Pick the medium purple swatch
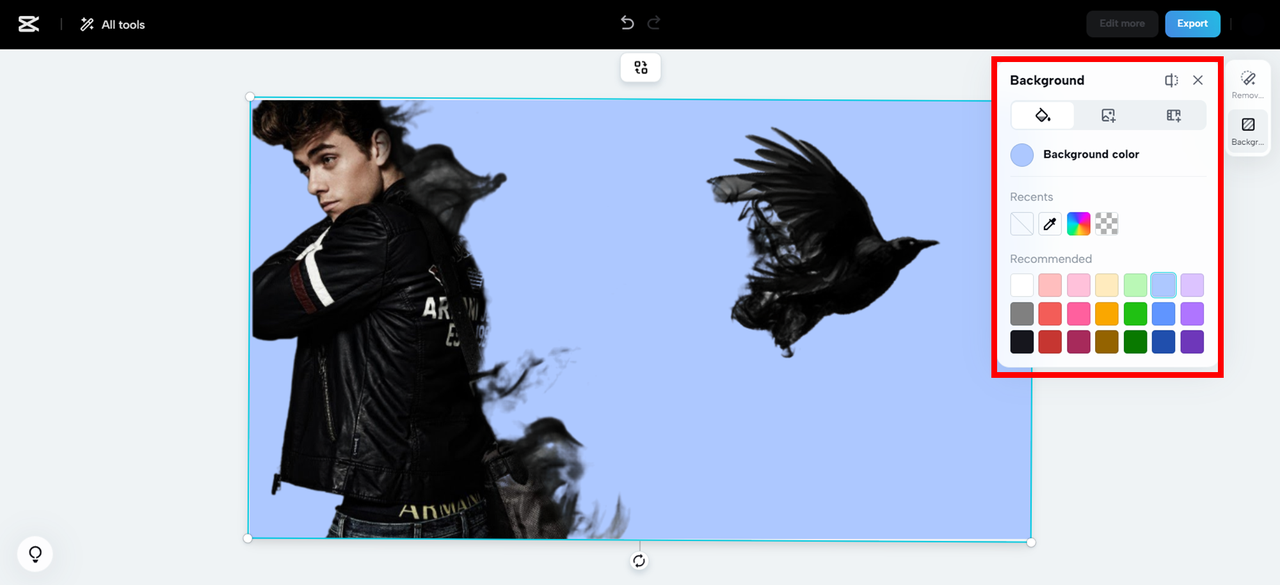This screenshot has height=585, width=1280. point(1192,314)
